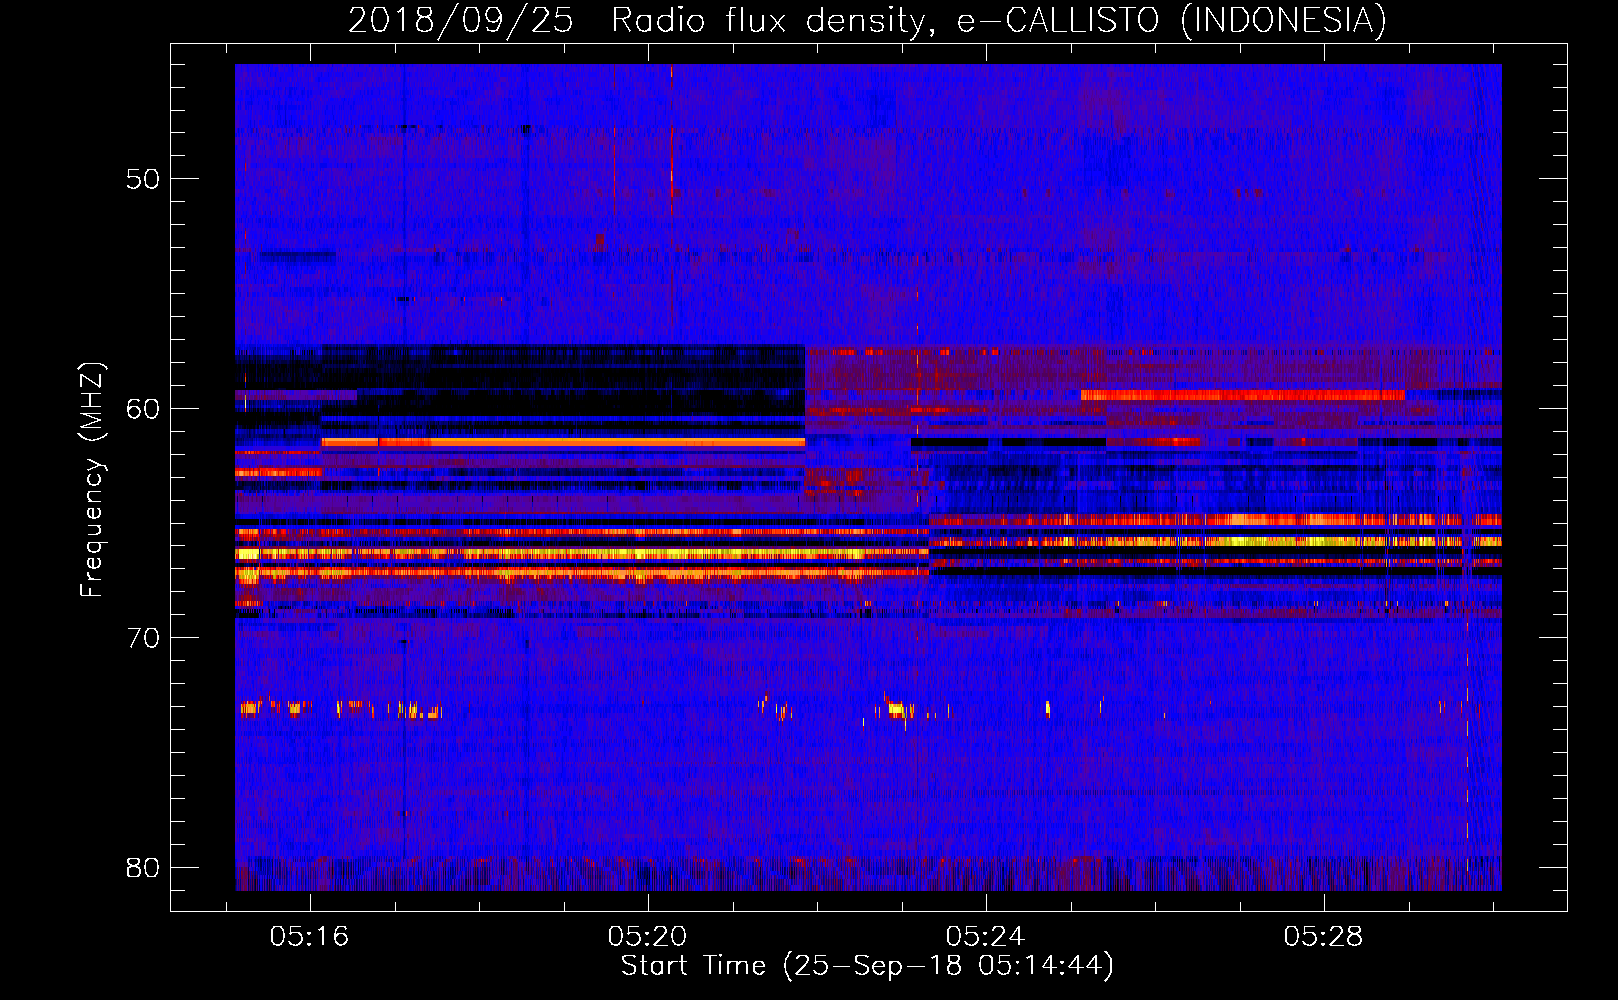Click the 05:24 time tick label
1618x1000 pixels.
tap(986, 936)
